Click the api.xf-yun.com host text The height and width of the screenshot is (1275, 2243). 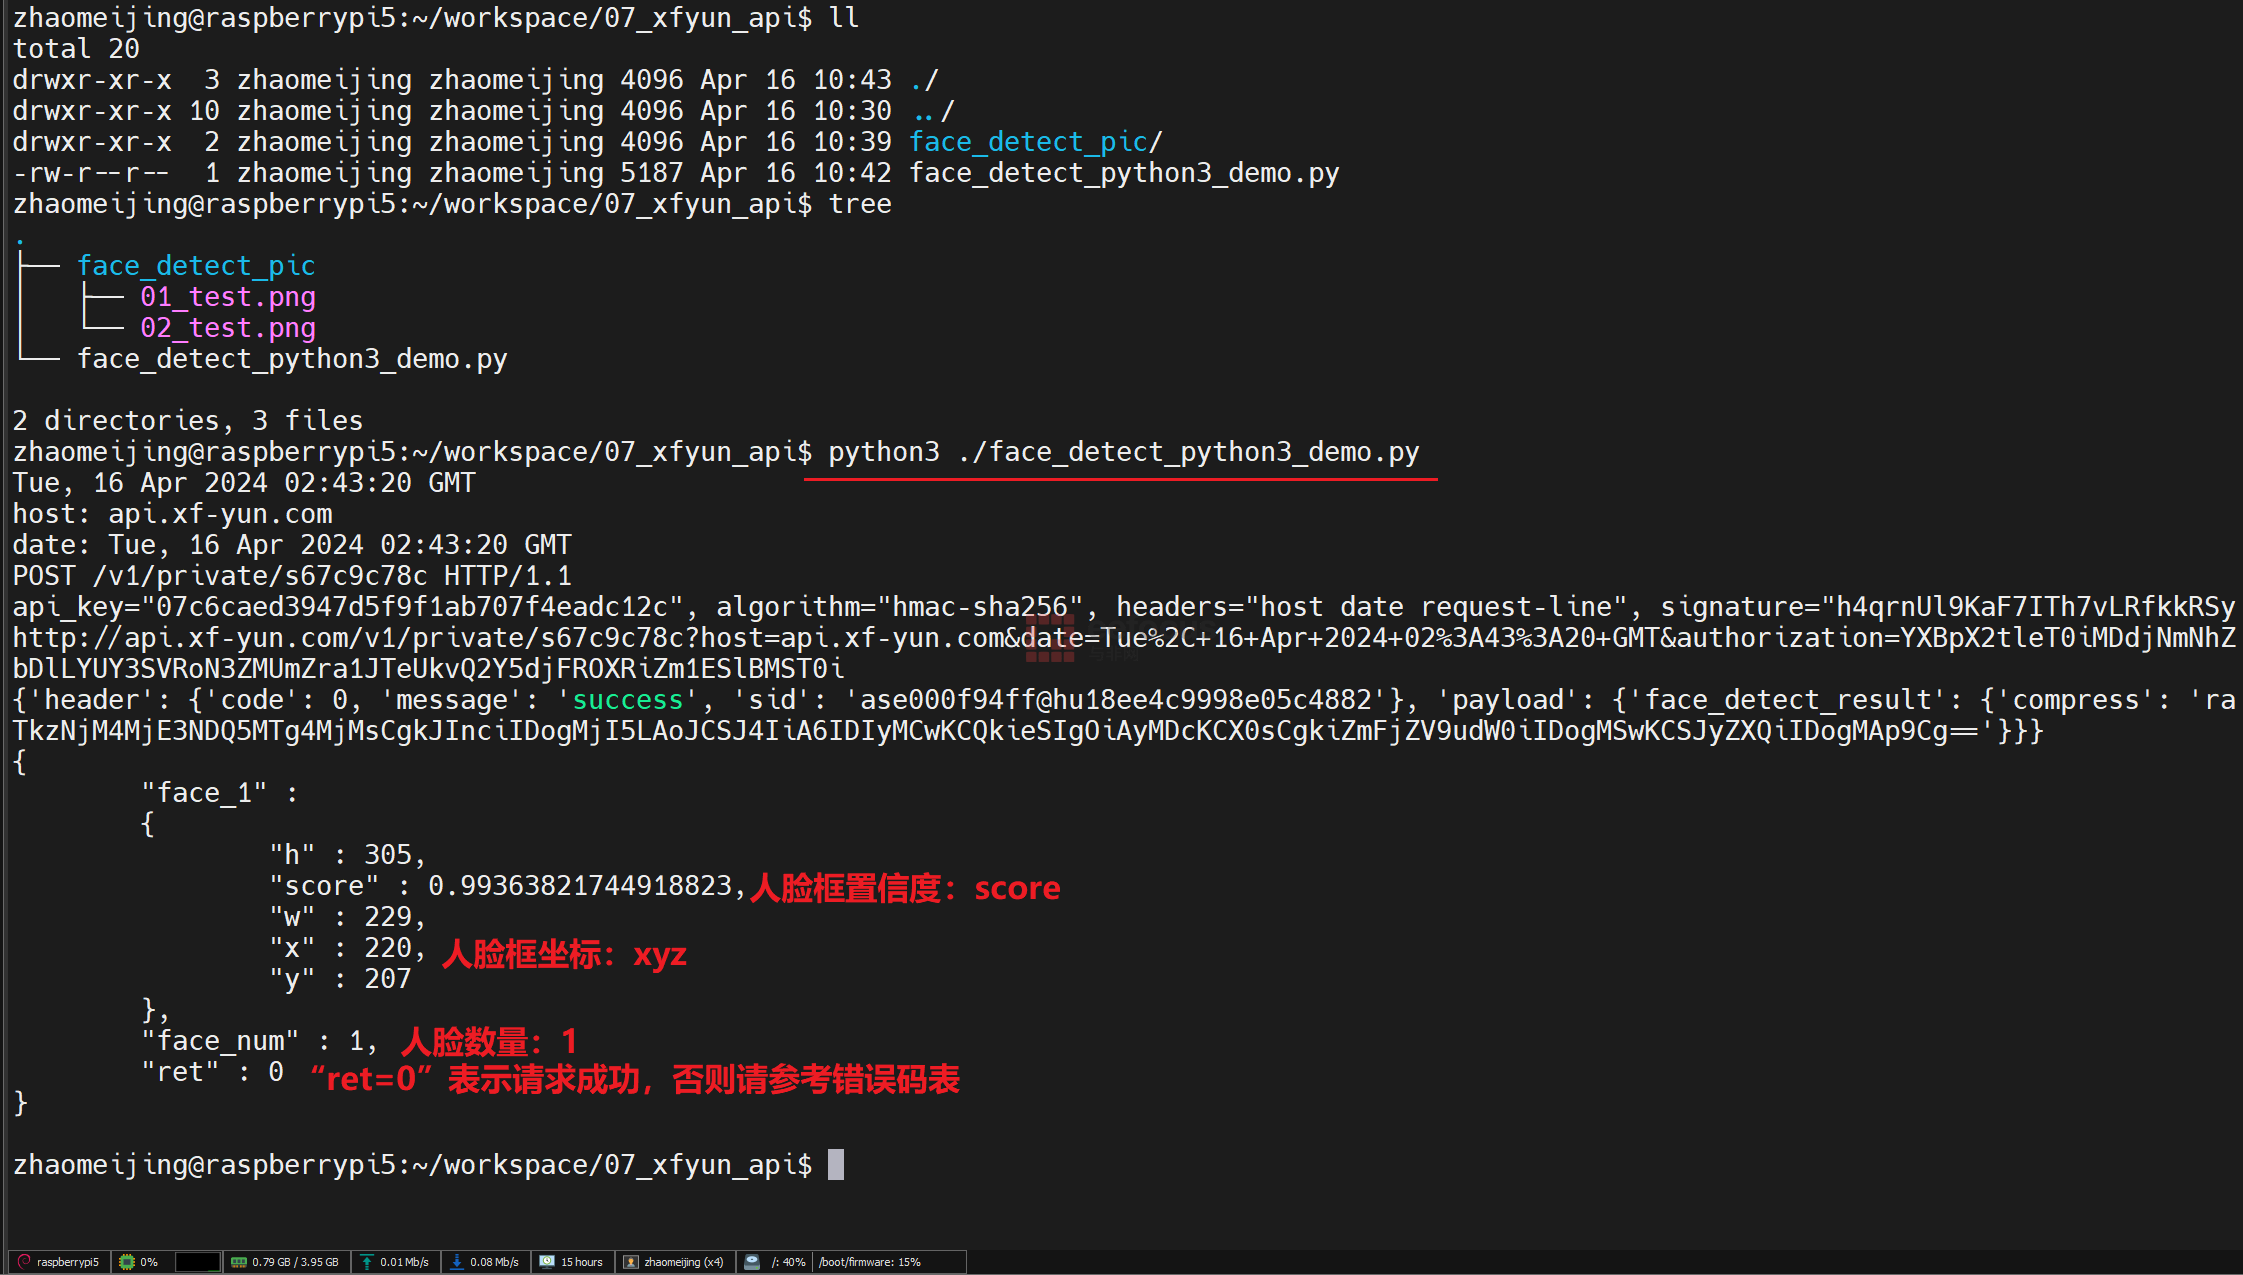click(x=220, y=514)
